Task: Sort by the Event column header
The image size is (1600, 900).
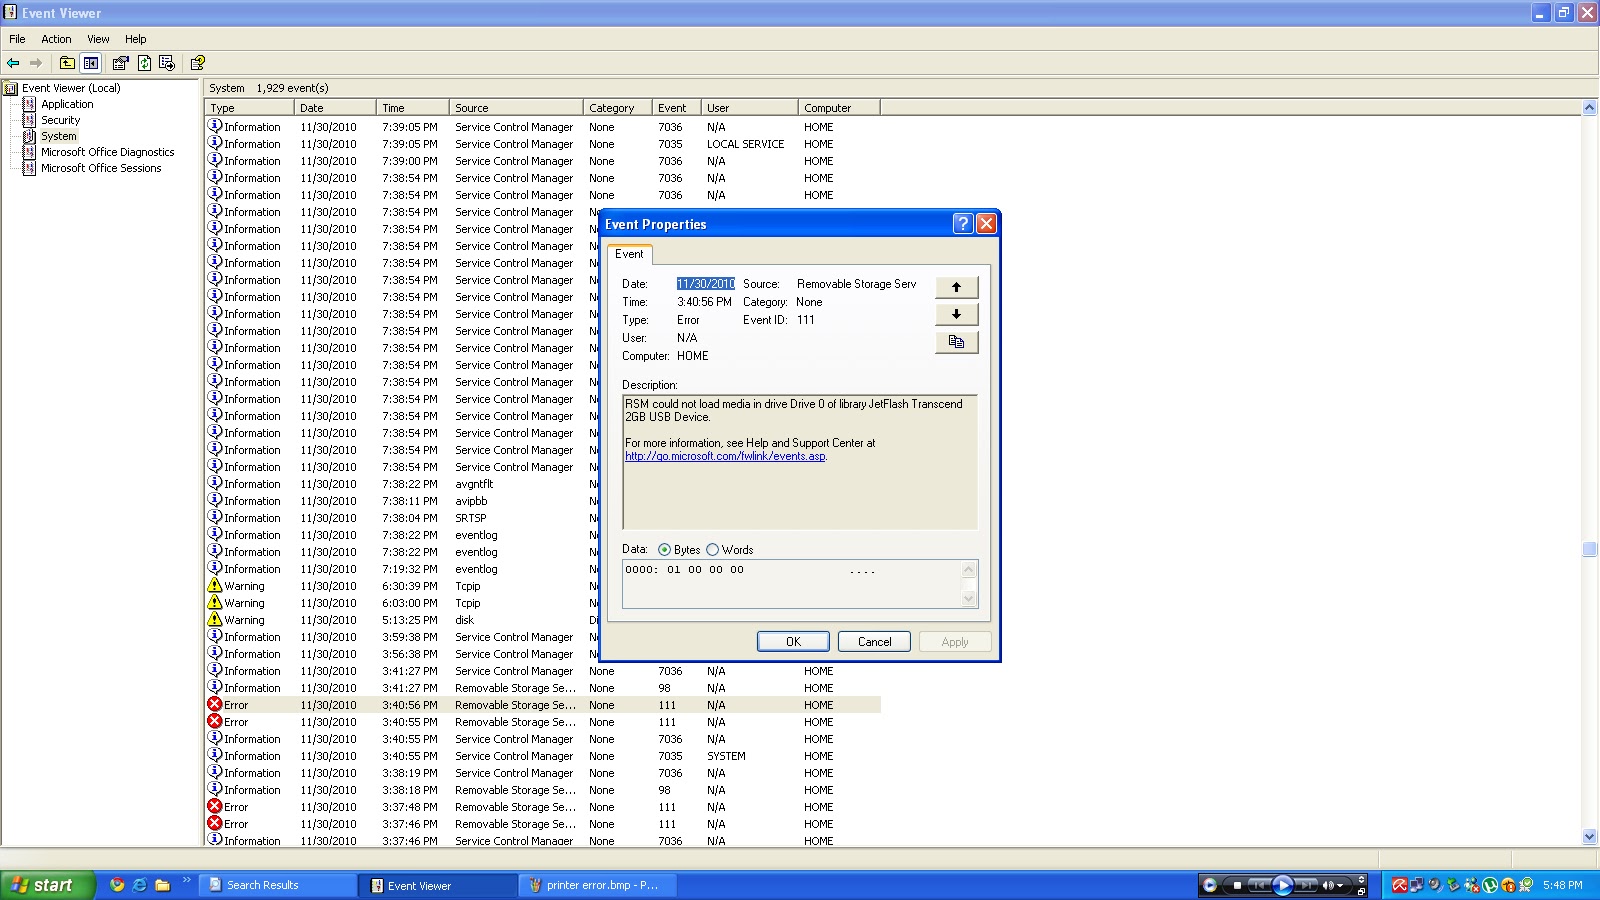Action: click(675, 108)
